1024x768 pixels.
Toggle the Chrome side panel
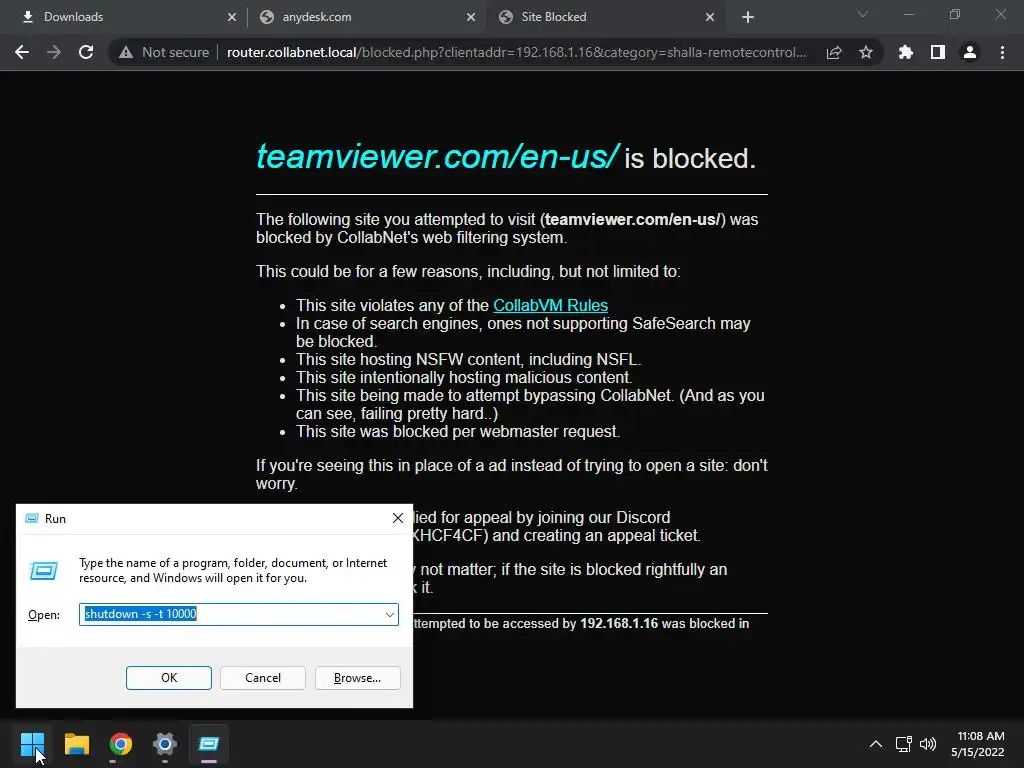[x=938, y=52]
